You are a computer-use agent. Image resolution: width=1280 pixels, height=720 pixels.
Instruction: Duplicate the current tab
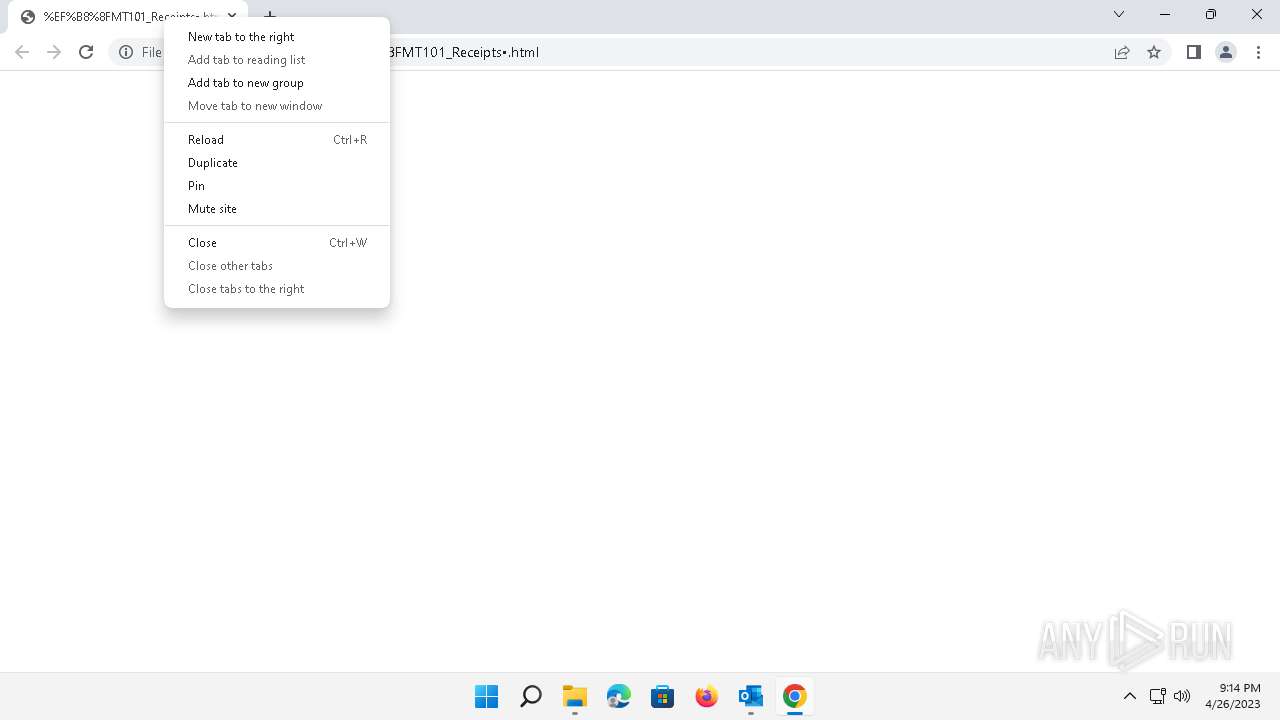tap(277, 163)
